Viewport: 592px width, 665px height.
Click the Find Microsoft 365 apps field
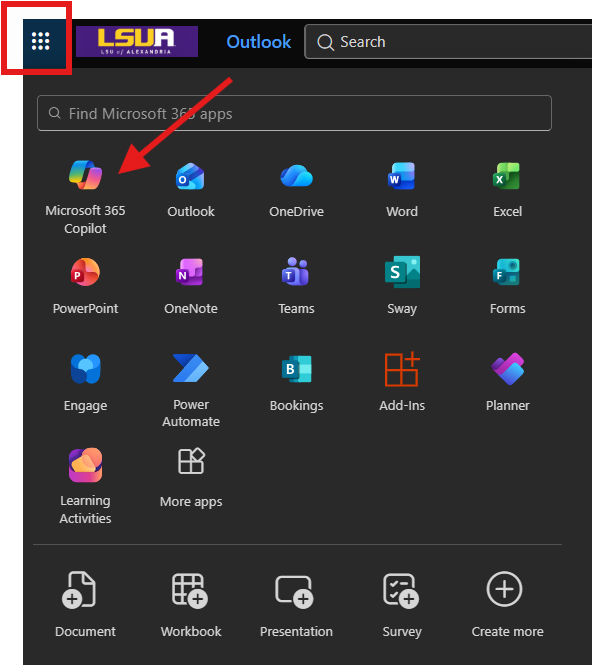(x=294, y=113)
